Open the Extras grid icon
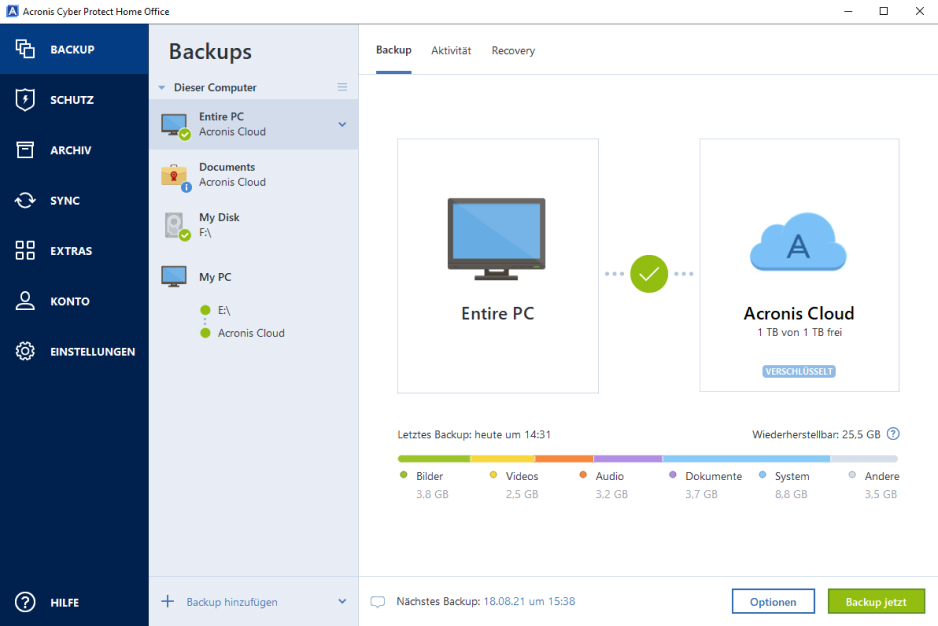The width and height of the screenshot is (938, 626). 25,250
